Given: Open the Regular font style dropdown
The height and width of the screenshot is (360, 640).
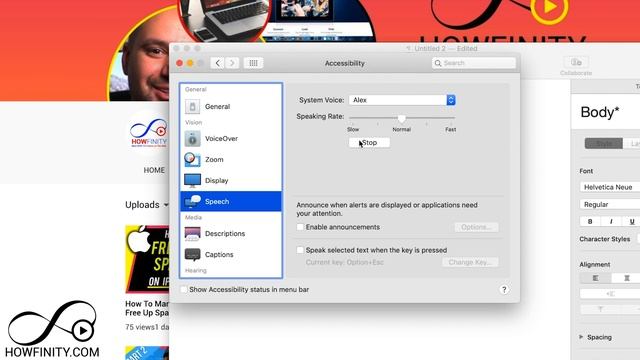Looking at the screenshot, I should coord(609,204).
